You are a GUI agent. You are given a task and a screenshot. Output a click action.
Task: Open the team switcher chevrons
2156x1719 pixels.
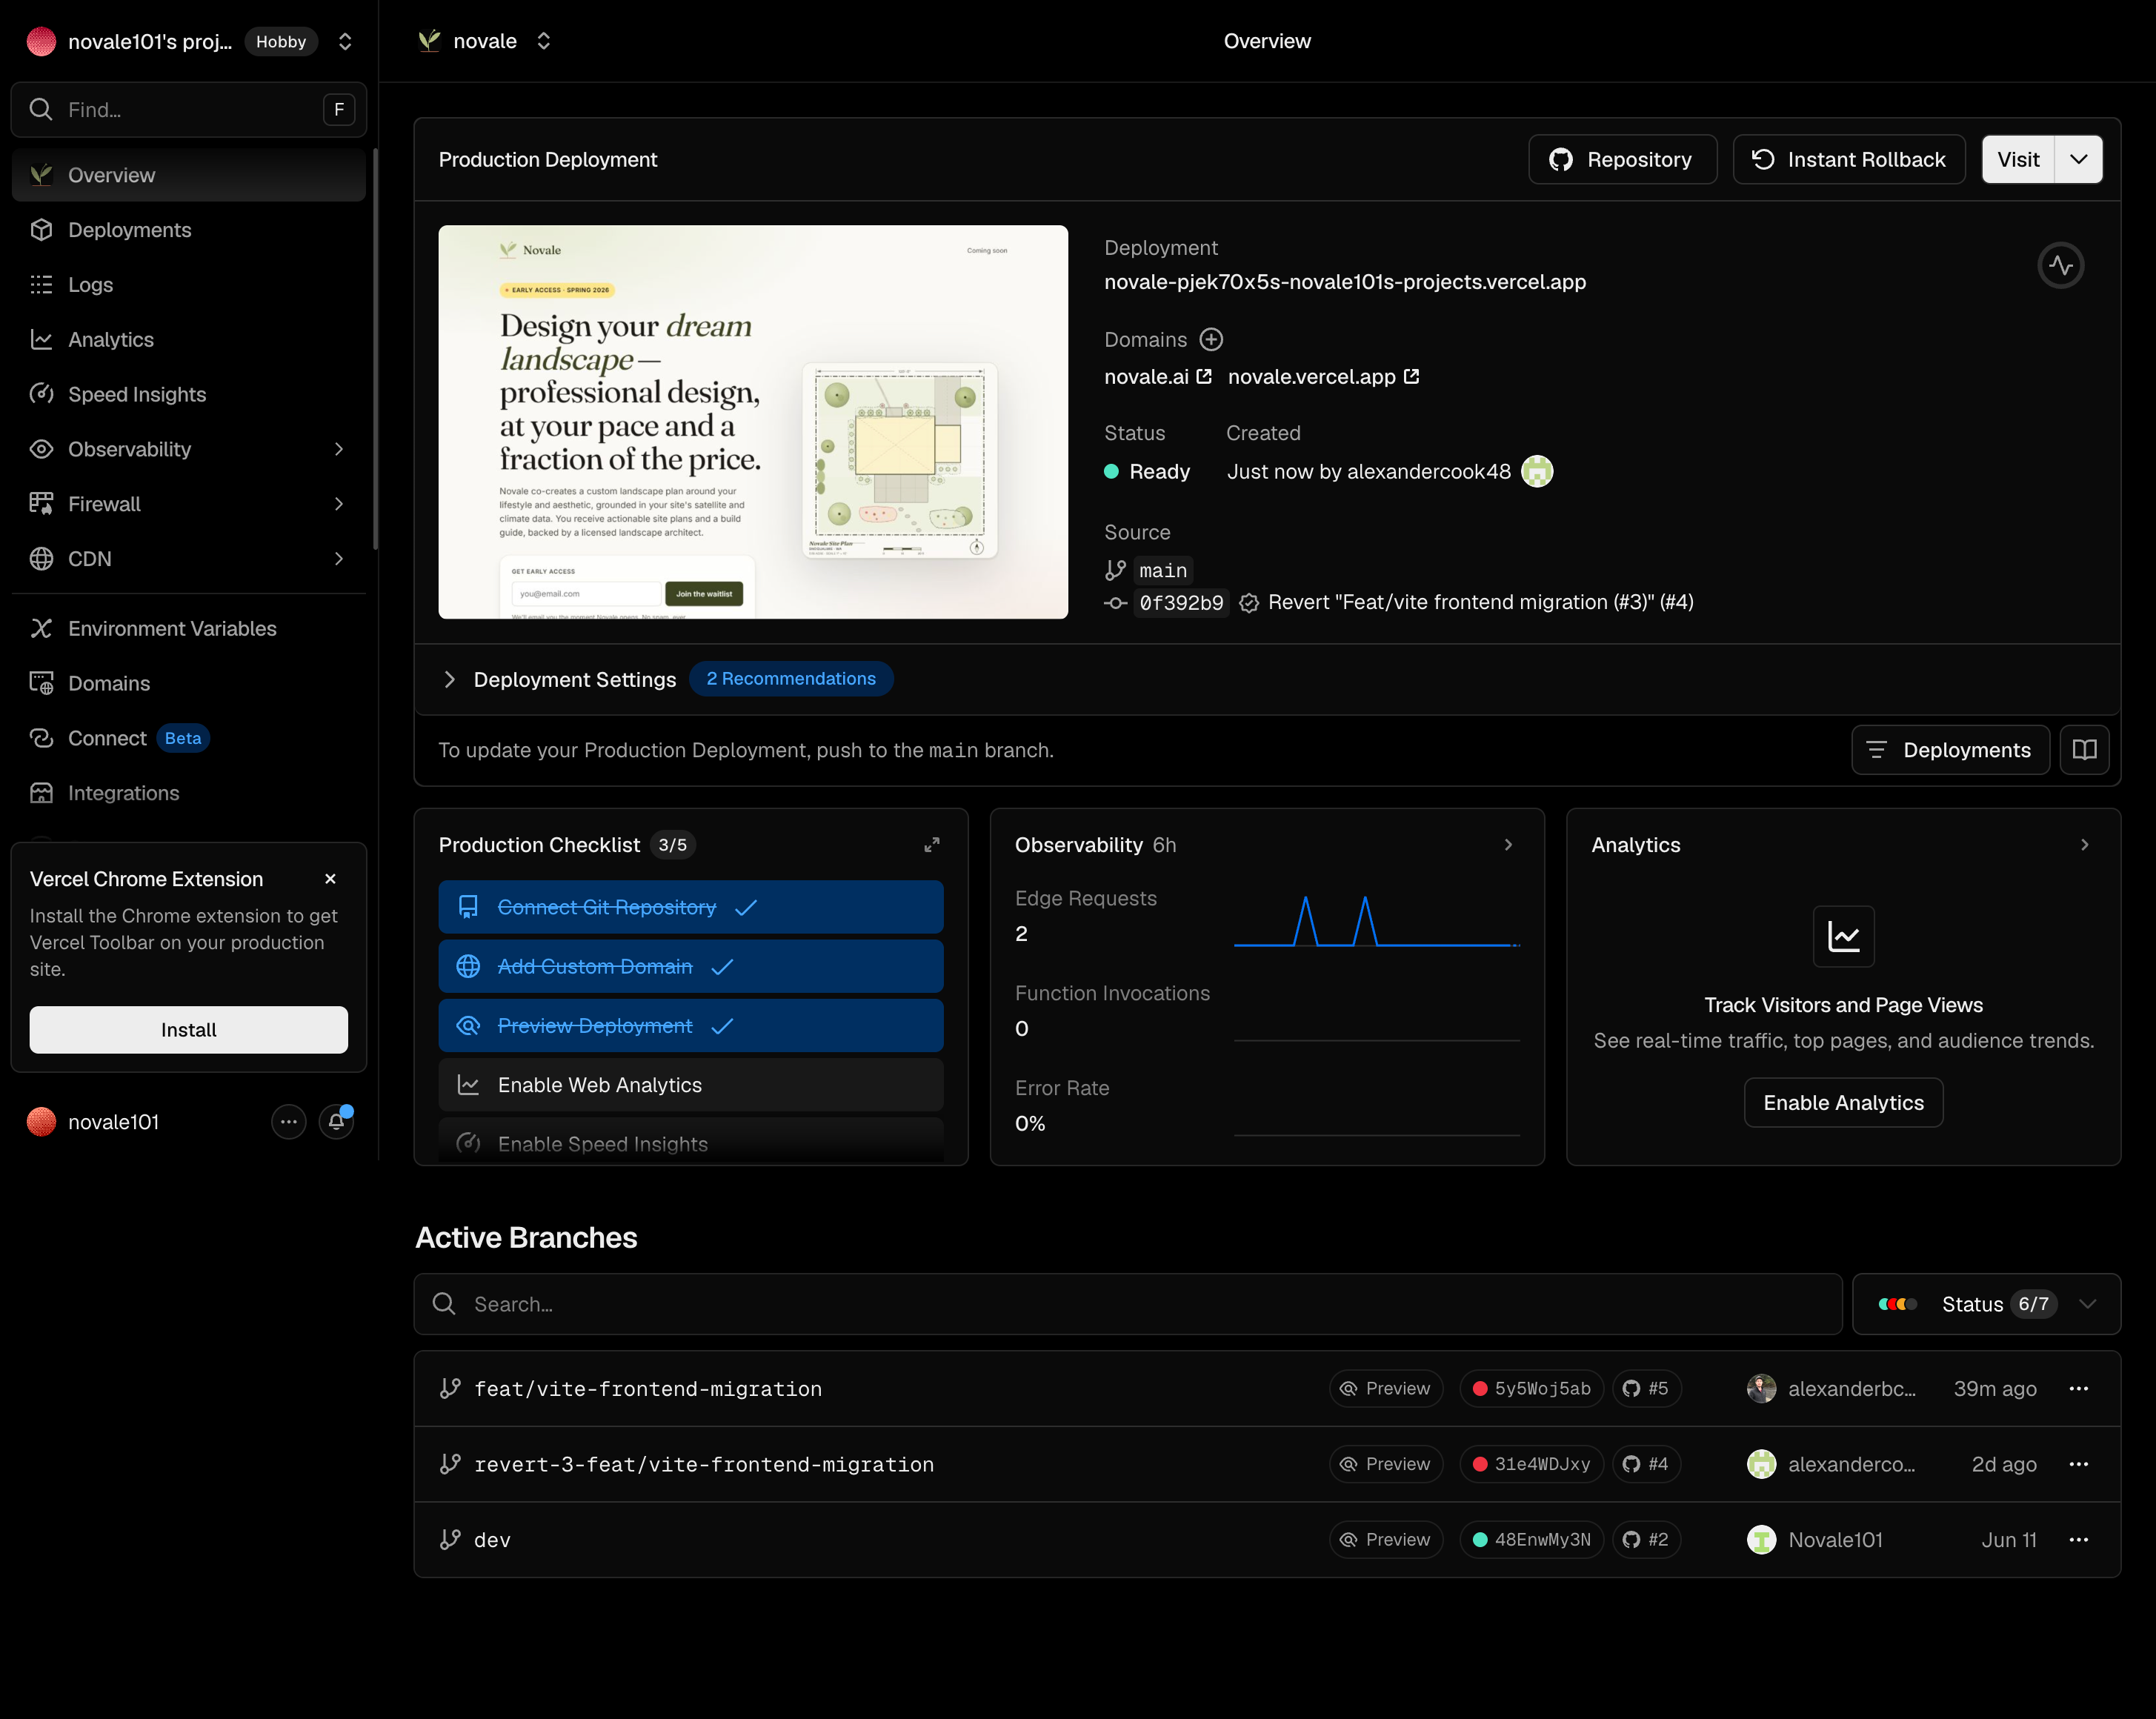pos(344,41)
